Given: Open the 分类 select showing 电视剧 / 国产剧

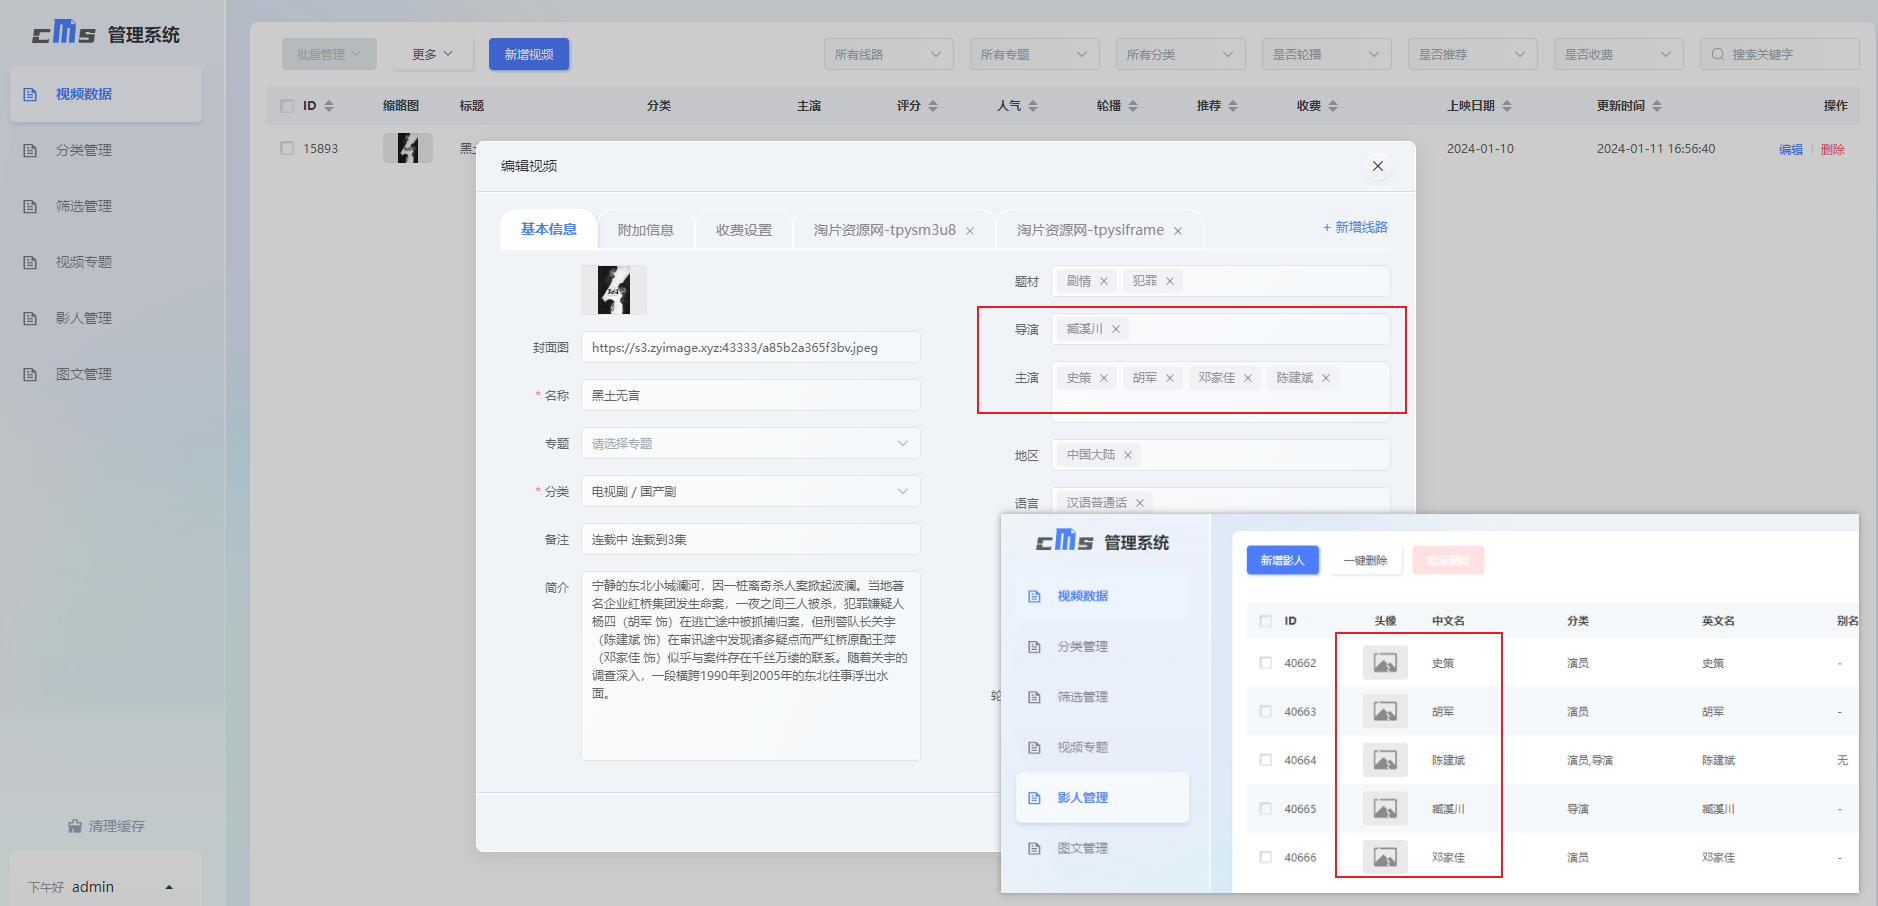Looking at the screenshot, I should (x=751, y=491).
